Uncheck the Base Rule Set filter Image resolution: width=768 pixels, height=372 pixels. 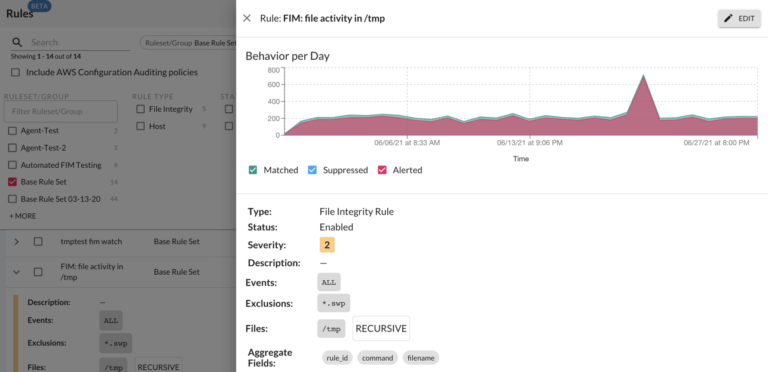13,182
